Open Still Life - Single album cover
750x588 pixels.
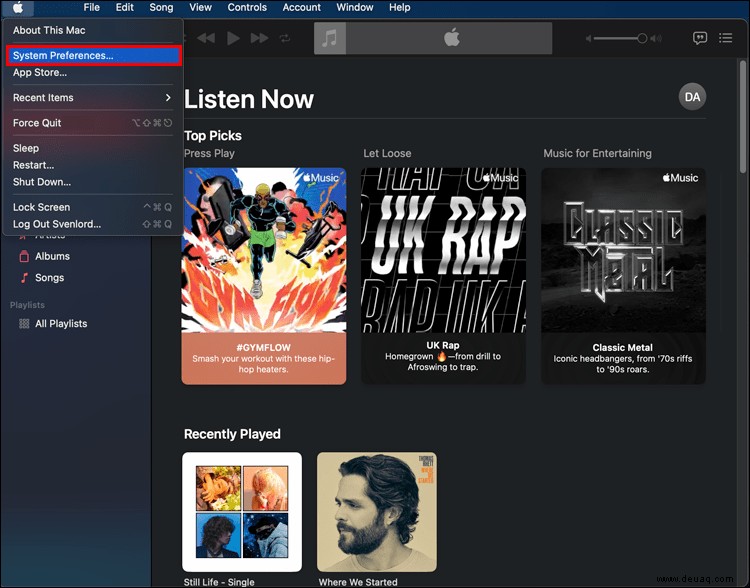pos(242,512)
